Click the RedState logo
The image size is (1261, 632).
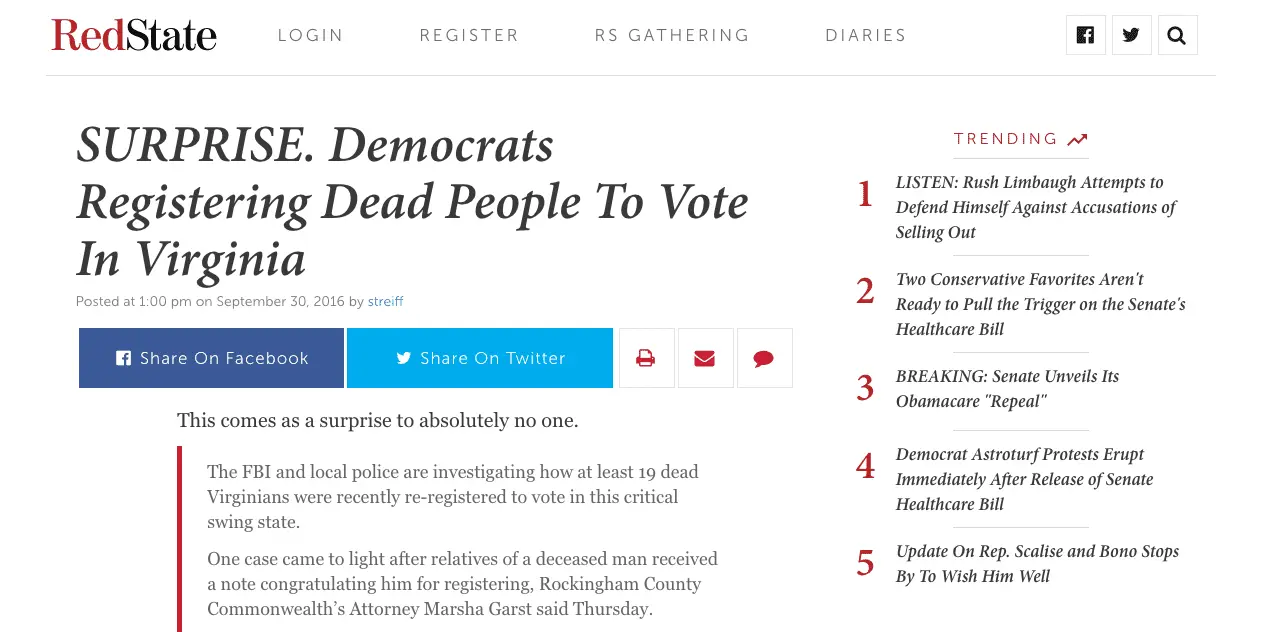pyautogui.click(x=134, y=36)
